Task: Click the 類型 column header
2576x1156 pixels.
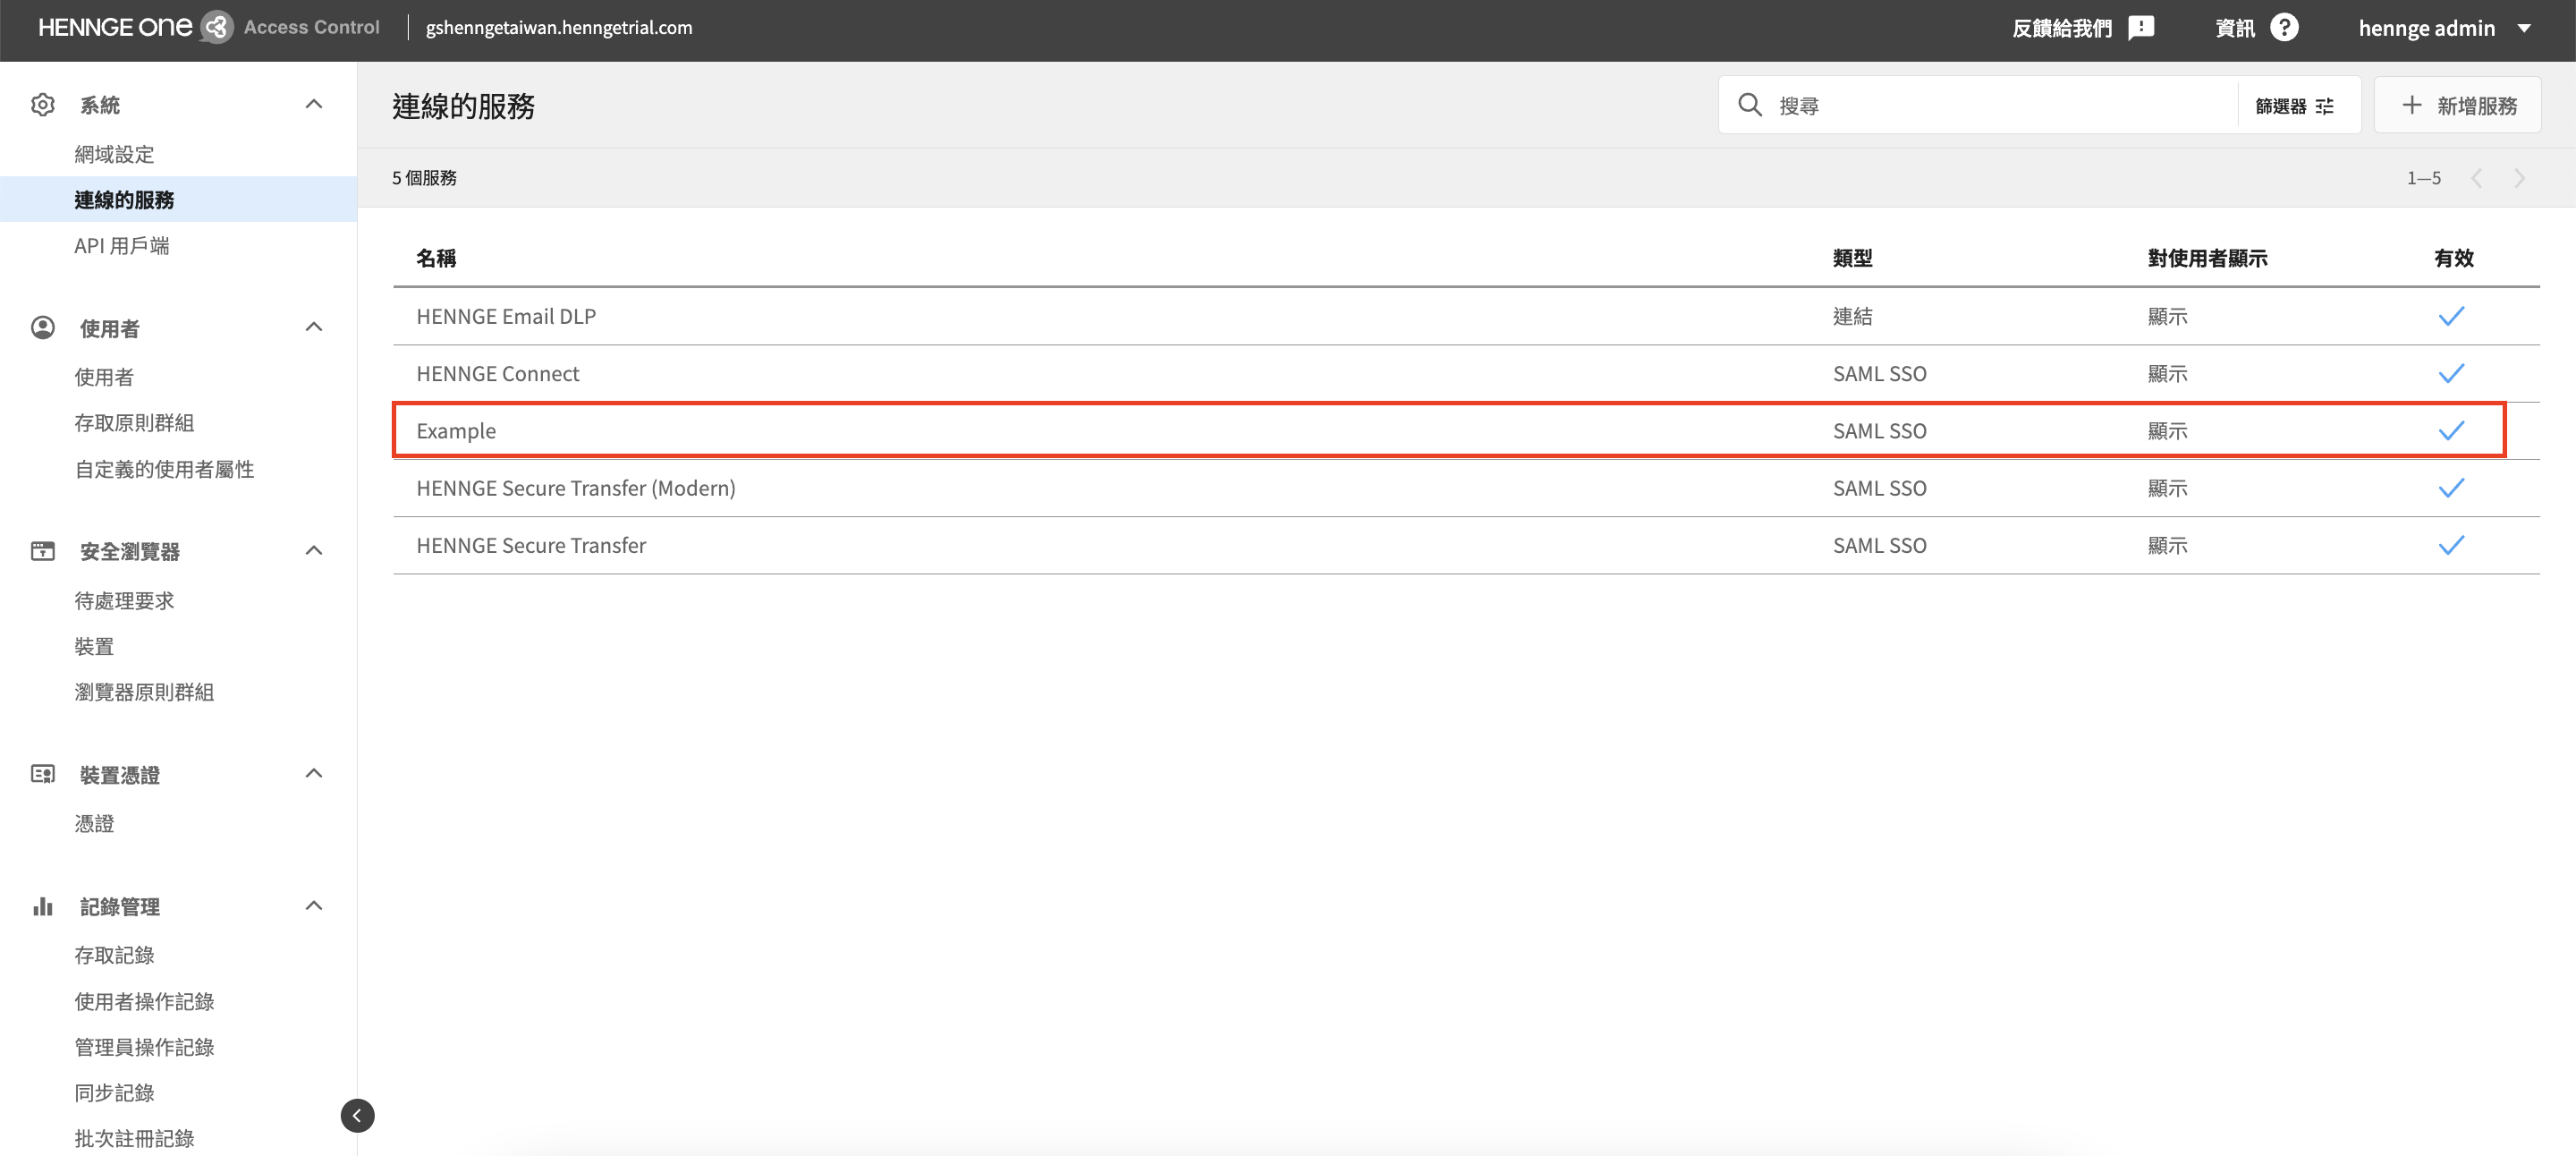Action: click(x=1852, y=258)
